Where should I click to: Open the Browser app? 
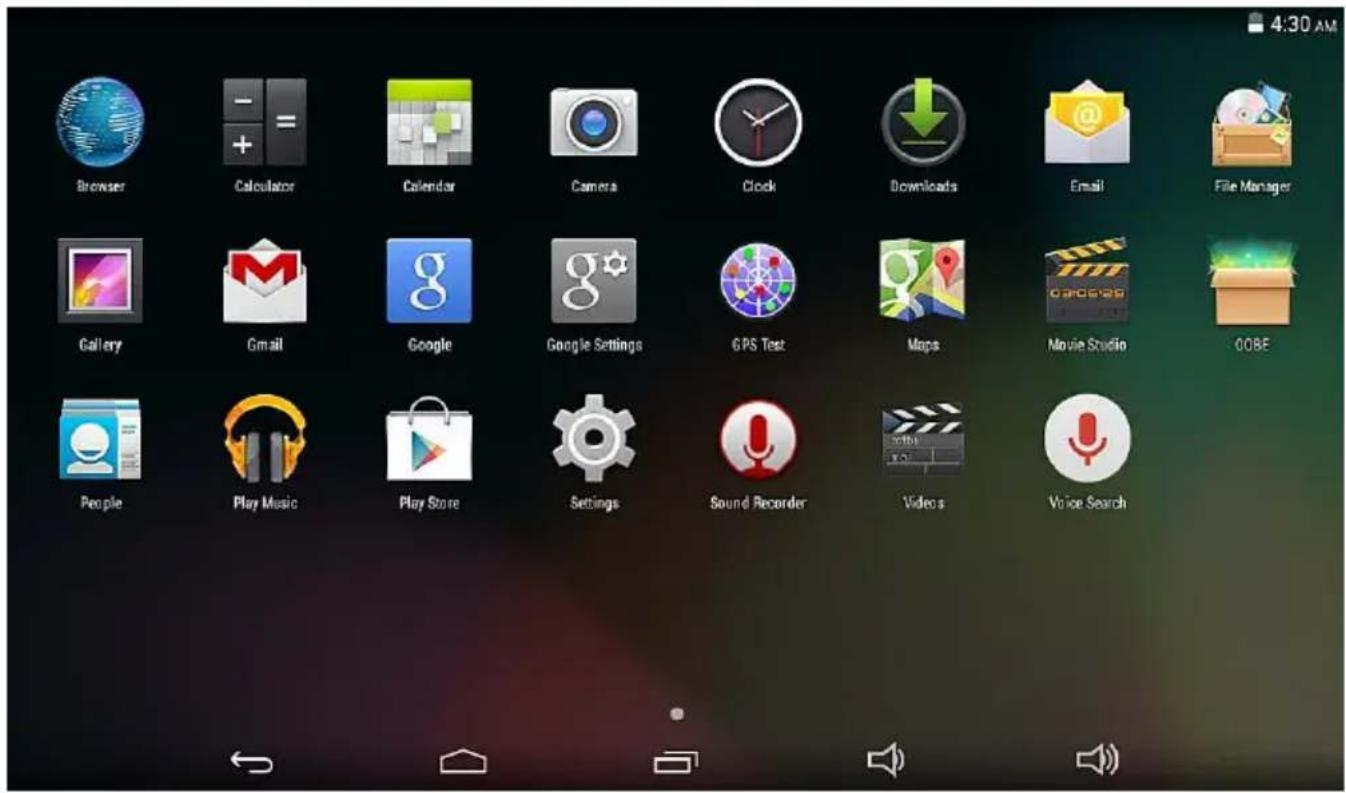coord(99,122)
